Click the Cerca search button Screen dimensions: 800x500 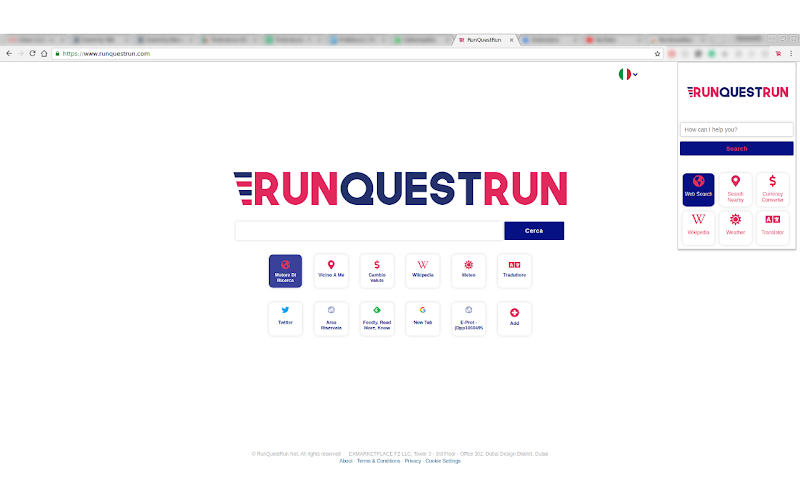[534, 231]
